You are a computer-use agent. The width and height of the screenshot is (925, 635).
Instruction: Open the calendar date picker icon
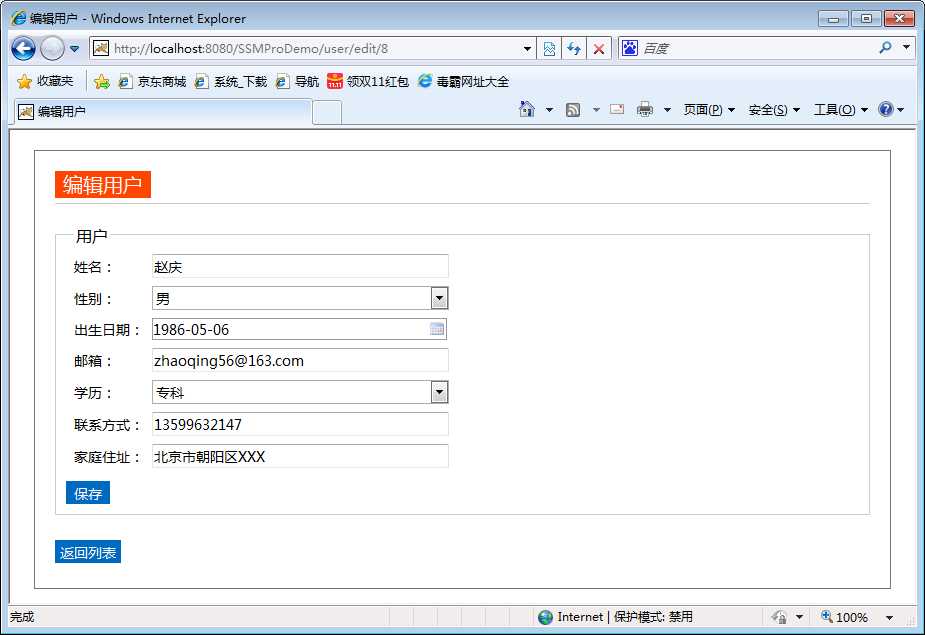pos(437,329)
